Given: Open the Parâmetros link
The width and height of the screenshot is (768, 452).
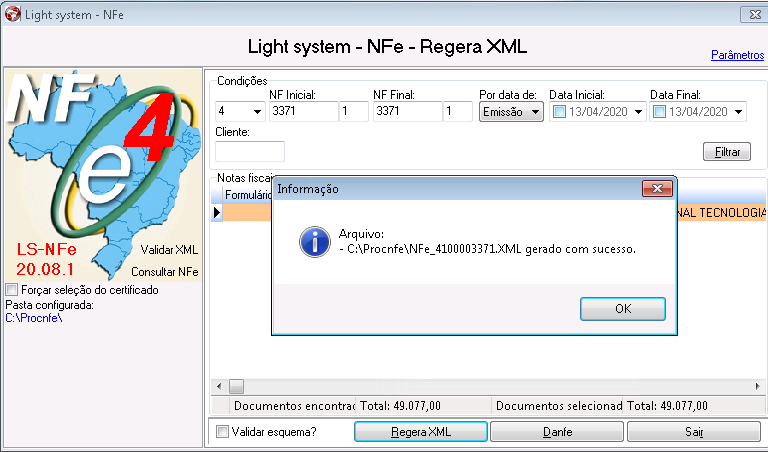Looking at the screenshot, I should [x=737, y=55].
